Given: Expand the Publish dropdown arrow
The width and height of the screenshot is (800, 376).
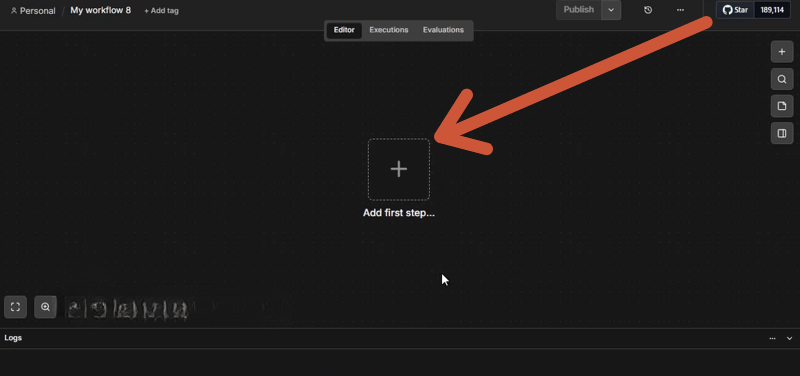Looking at the screenshot, I should tap(611, 10).
